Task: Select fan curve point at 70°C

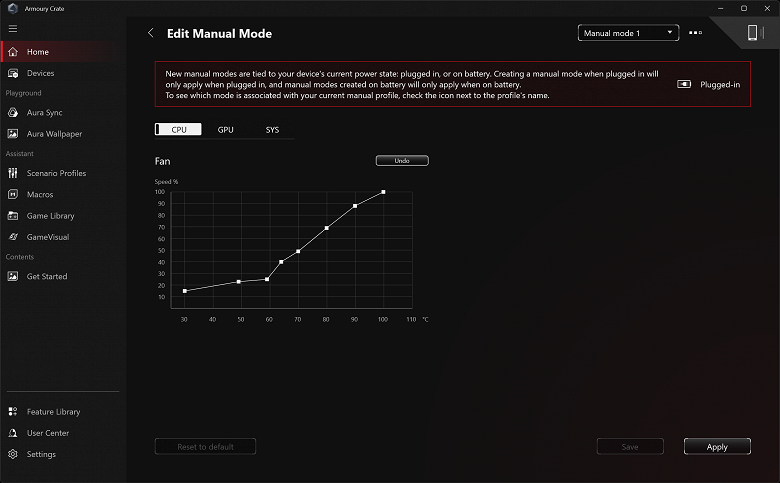Action: click(298, 251)
